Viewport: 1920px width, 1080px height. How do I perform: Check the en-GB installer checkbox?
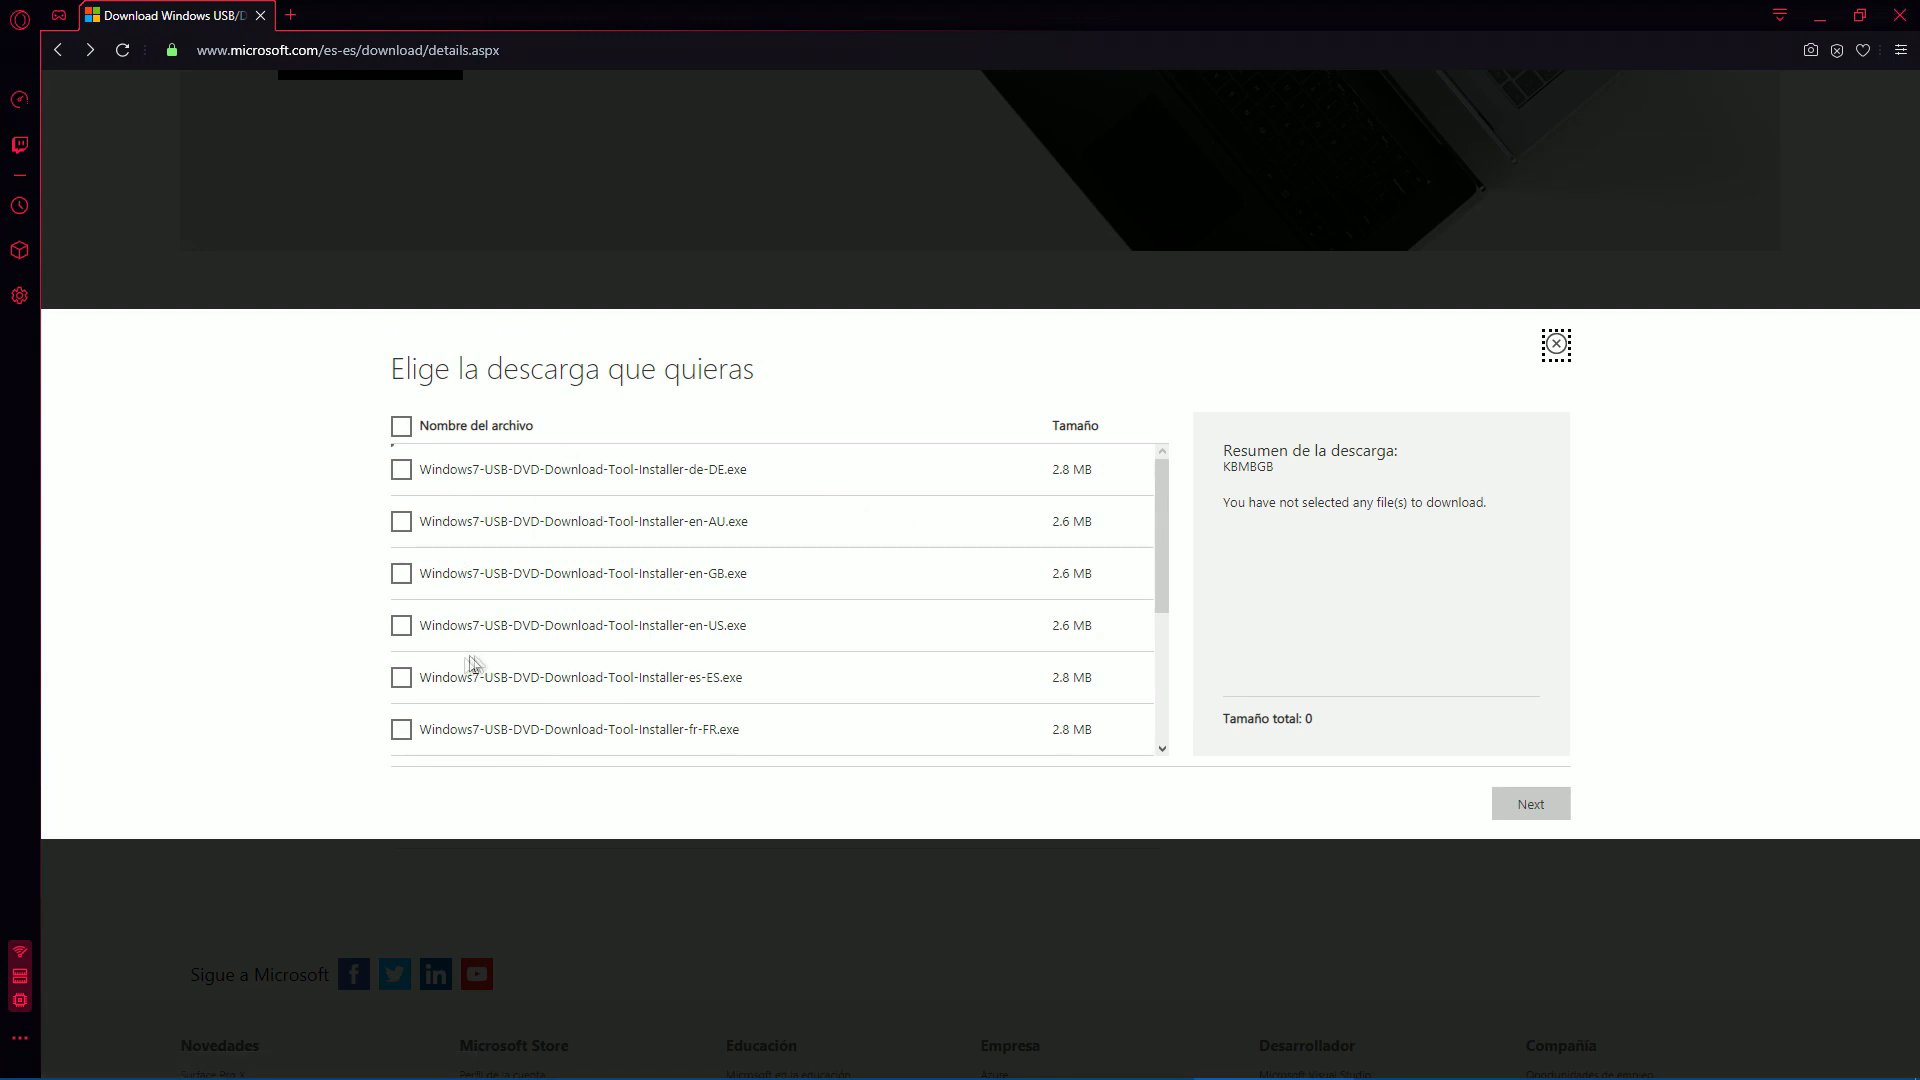[401, 574]
